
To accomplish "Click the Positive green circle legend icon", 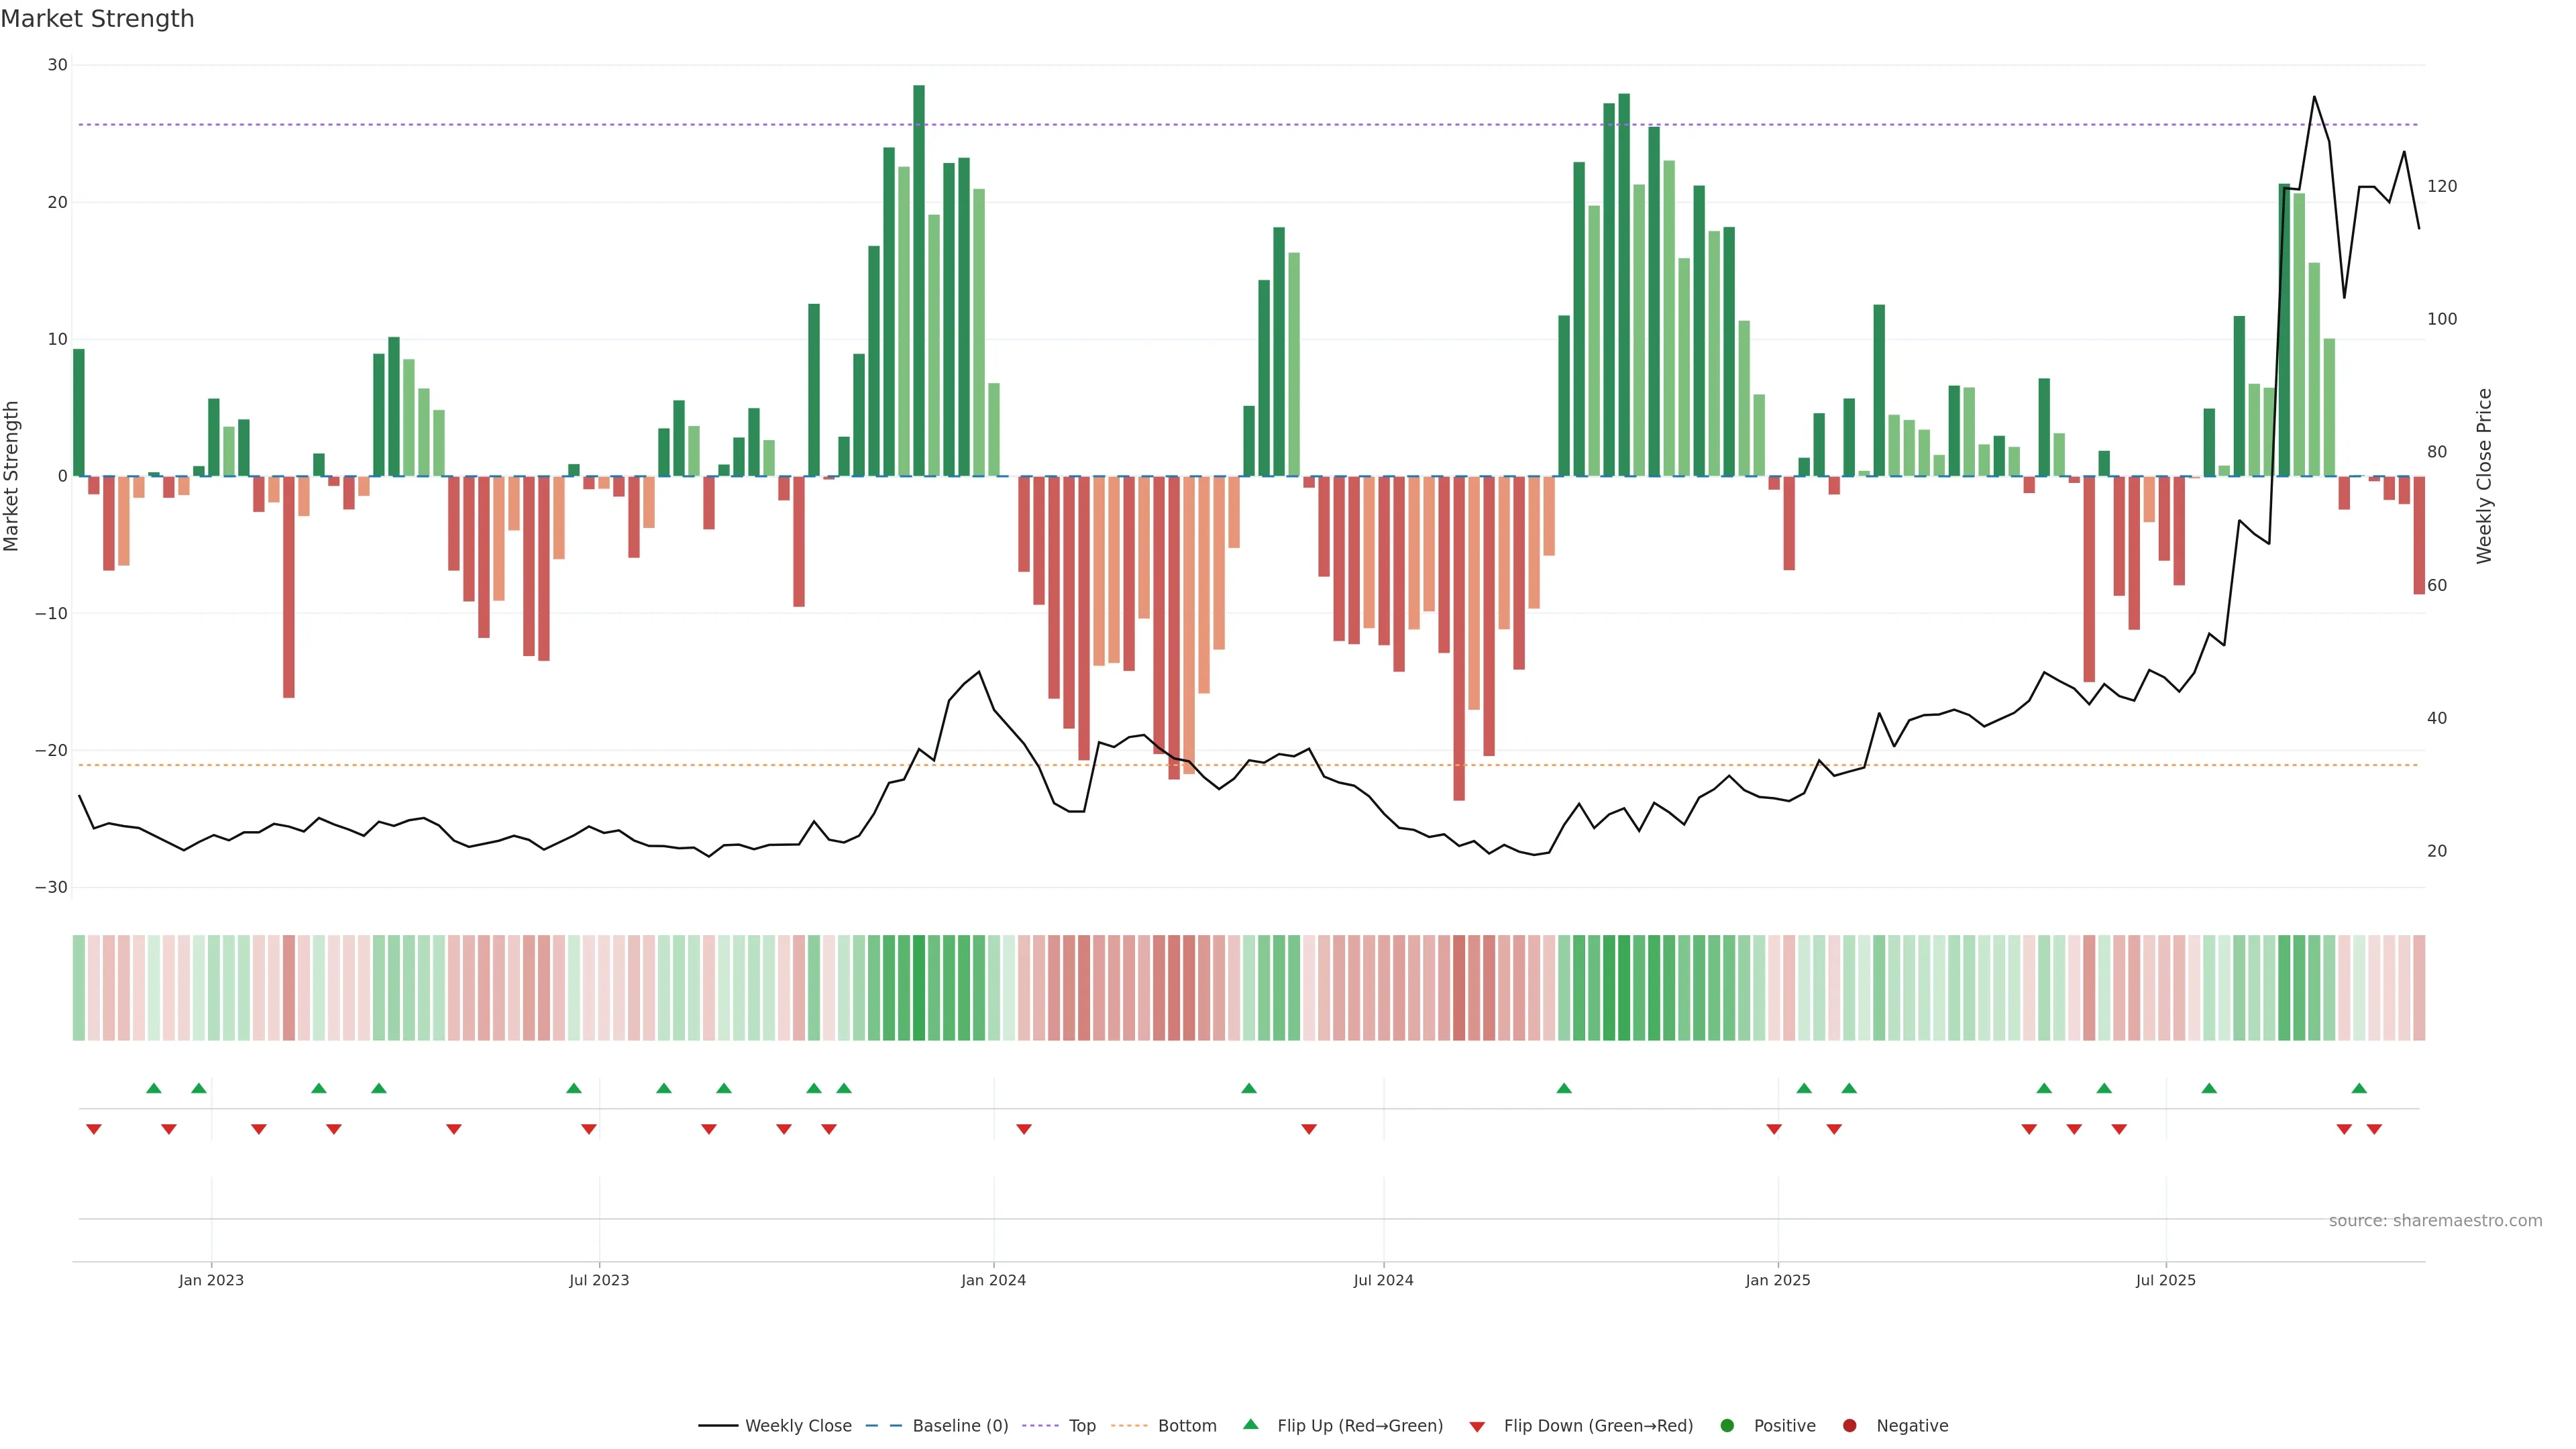I will (1727, 1426).
